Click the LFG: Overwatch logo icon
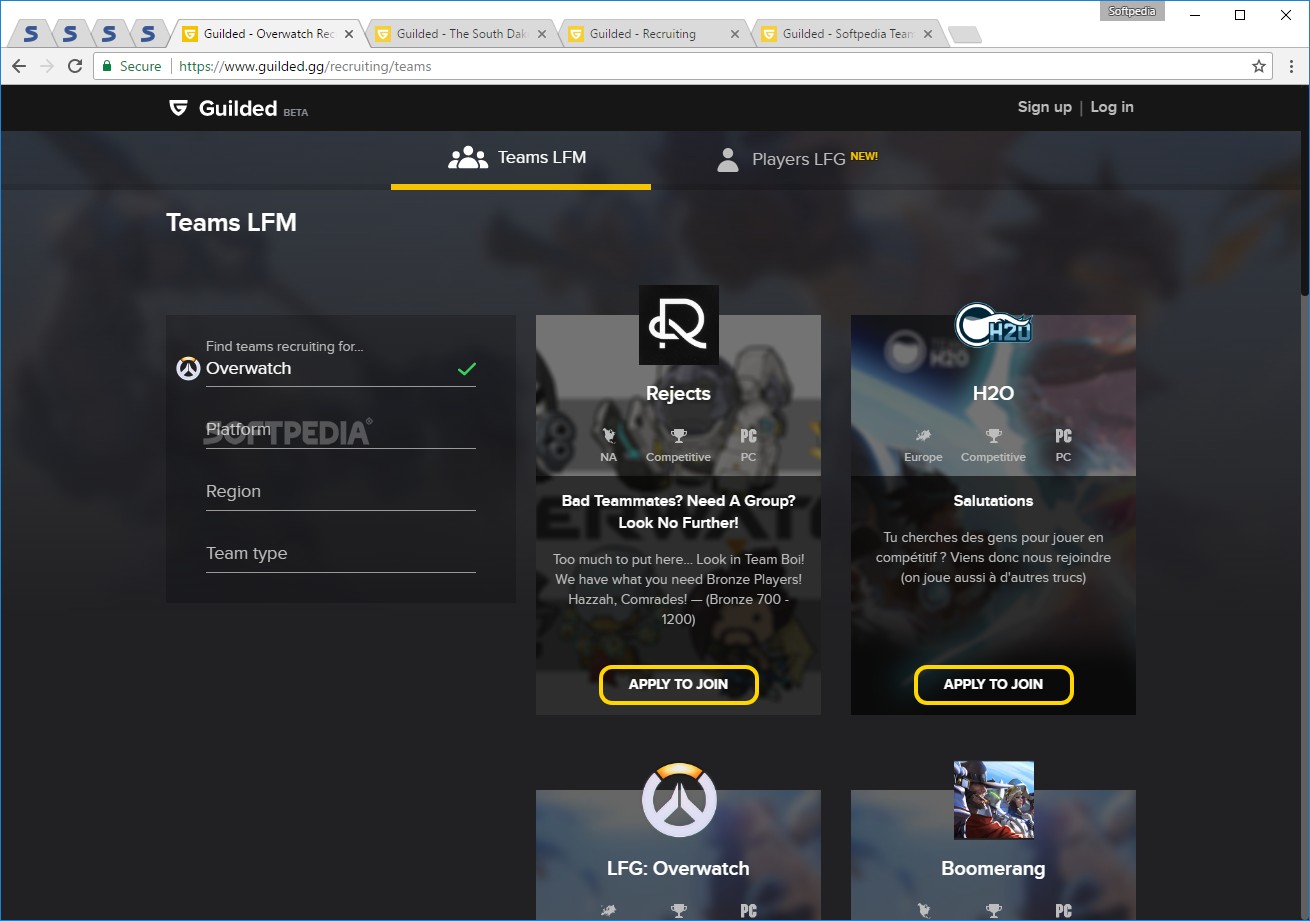This screenshot has height=921, width=1310. pyautogui.click(x=679, y=799)
